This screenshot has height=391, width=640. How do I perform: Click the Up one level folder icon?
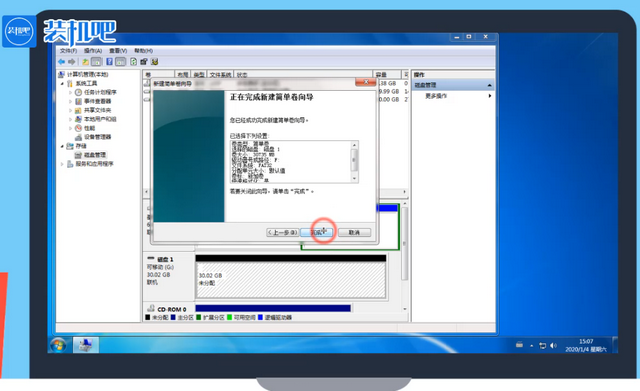pyautogui.click(x=85, y=62)
